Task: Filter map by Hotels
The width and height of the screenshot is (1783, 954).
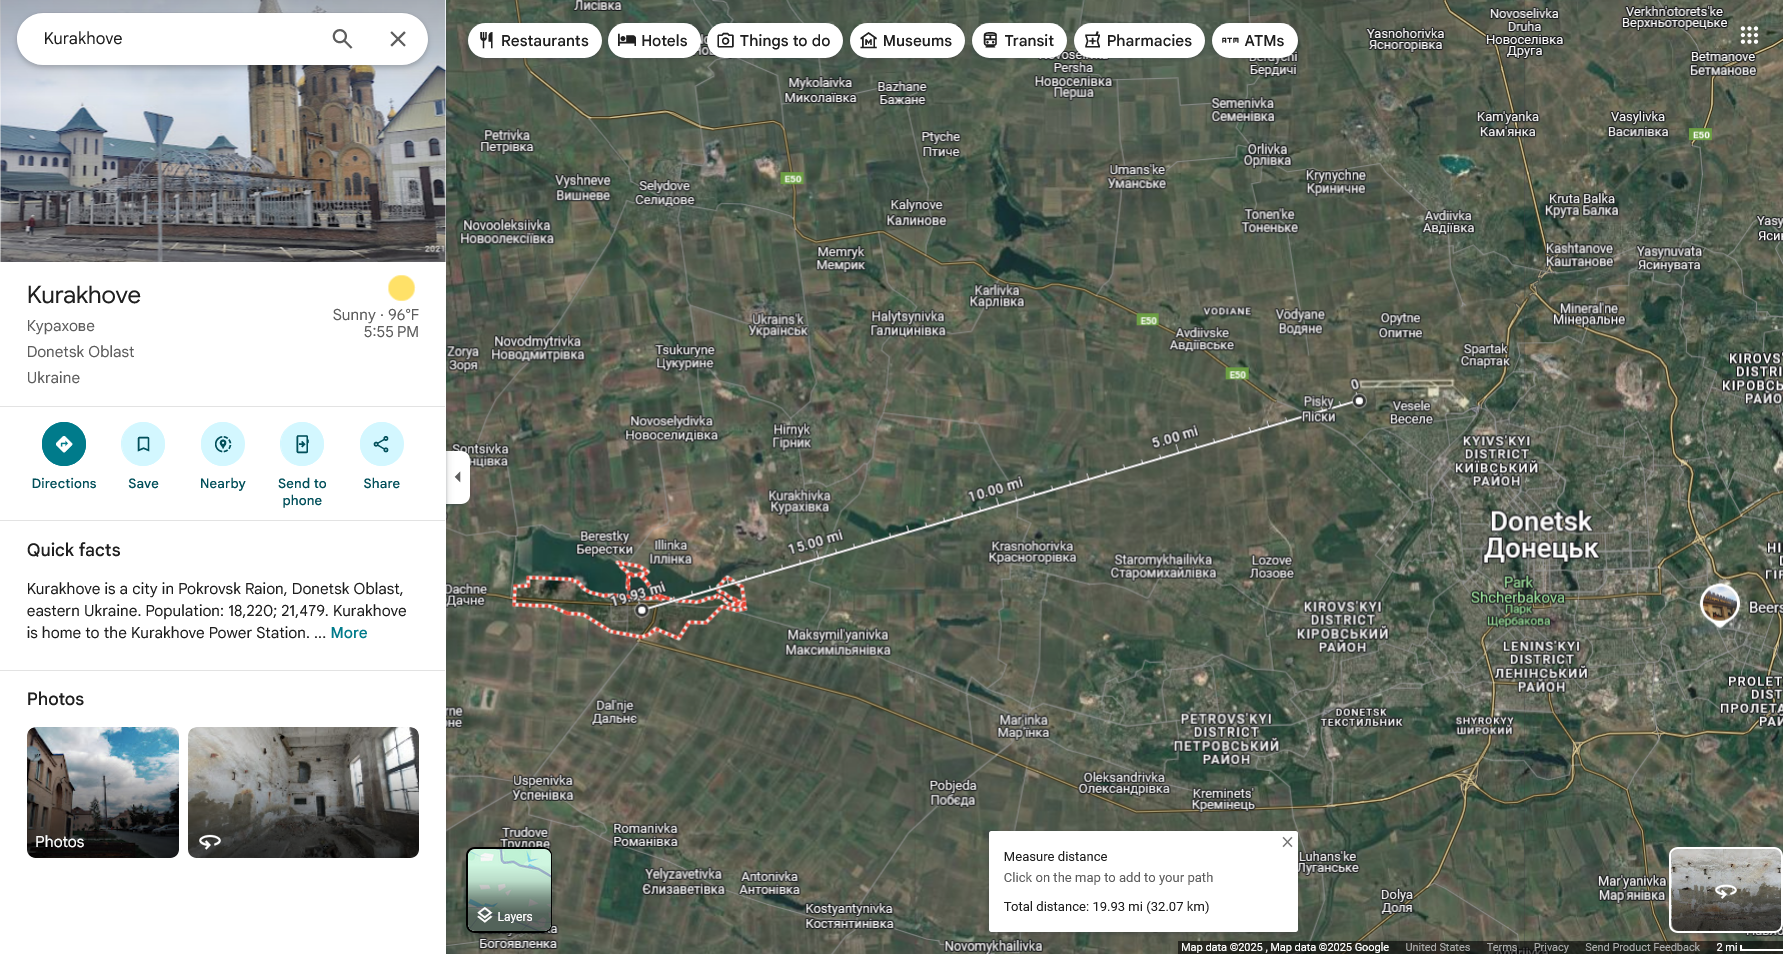Action: 654,41
